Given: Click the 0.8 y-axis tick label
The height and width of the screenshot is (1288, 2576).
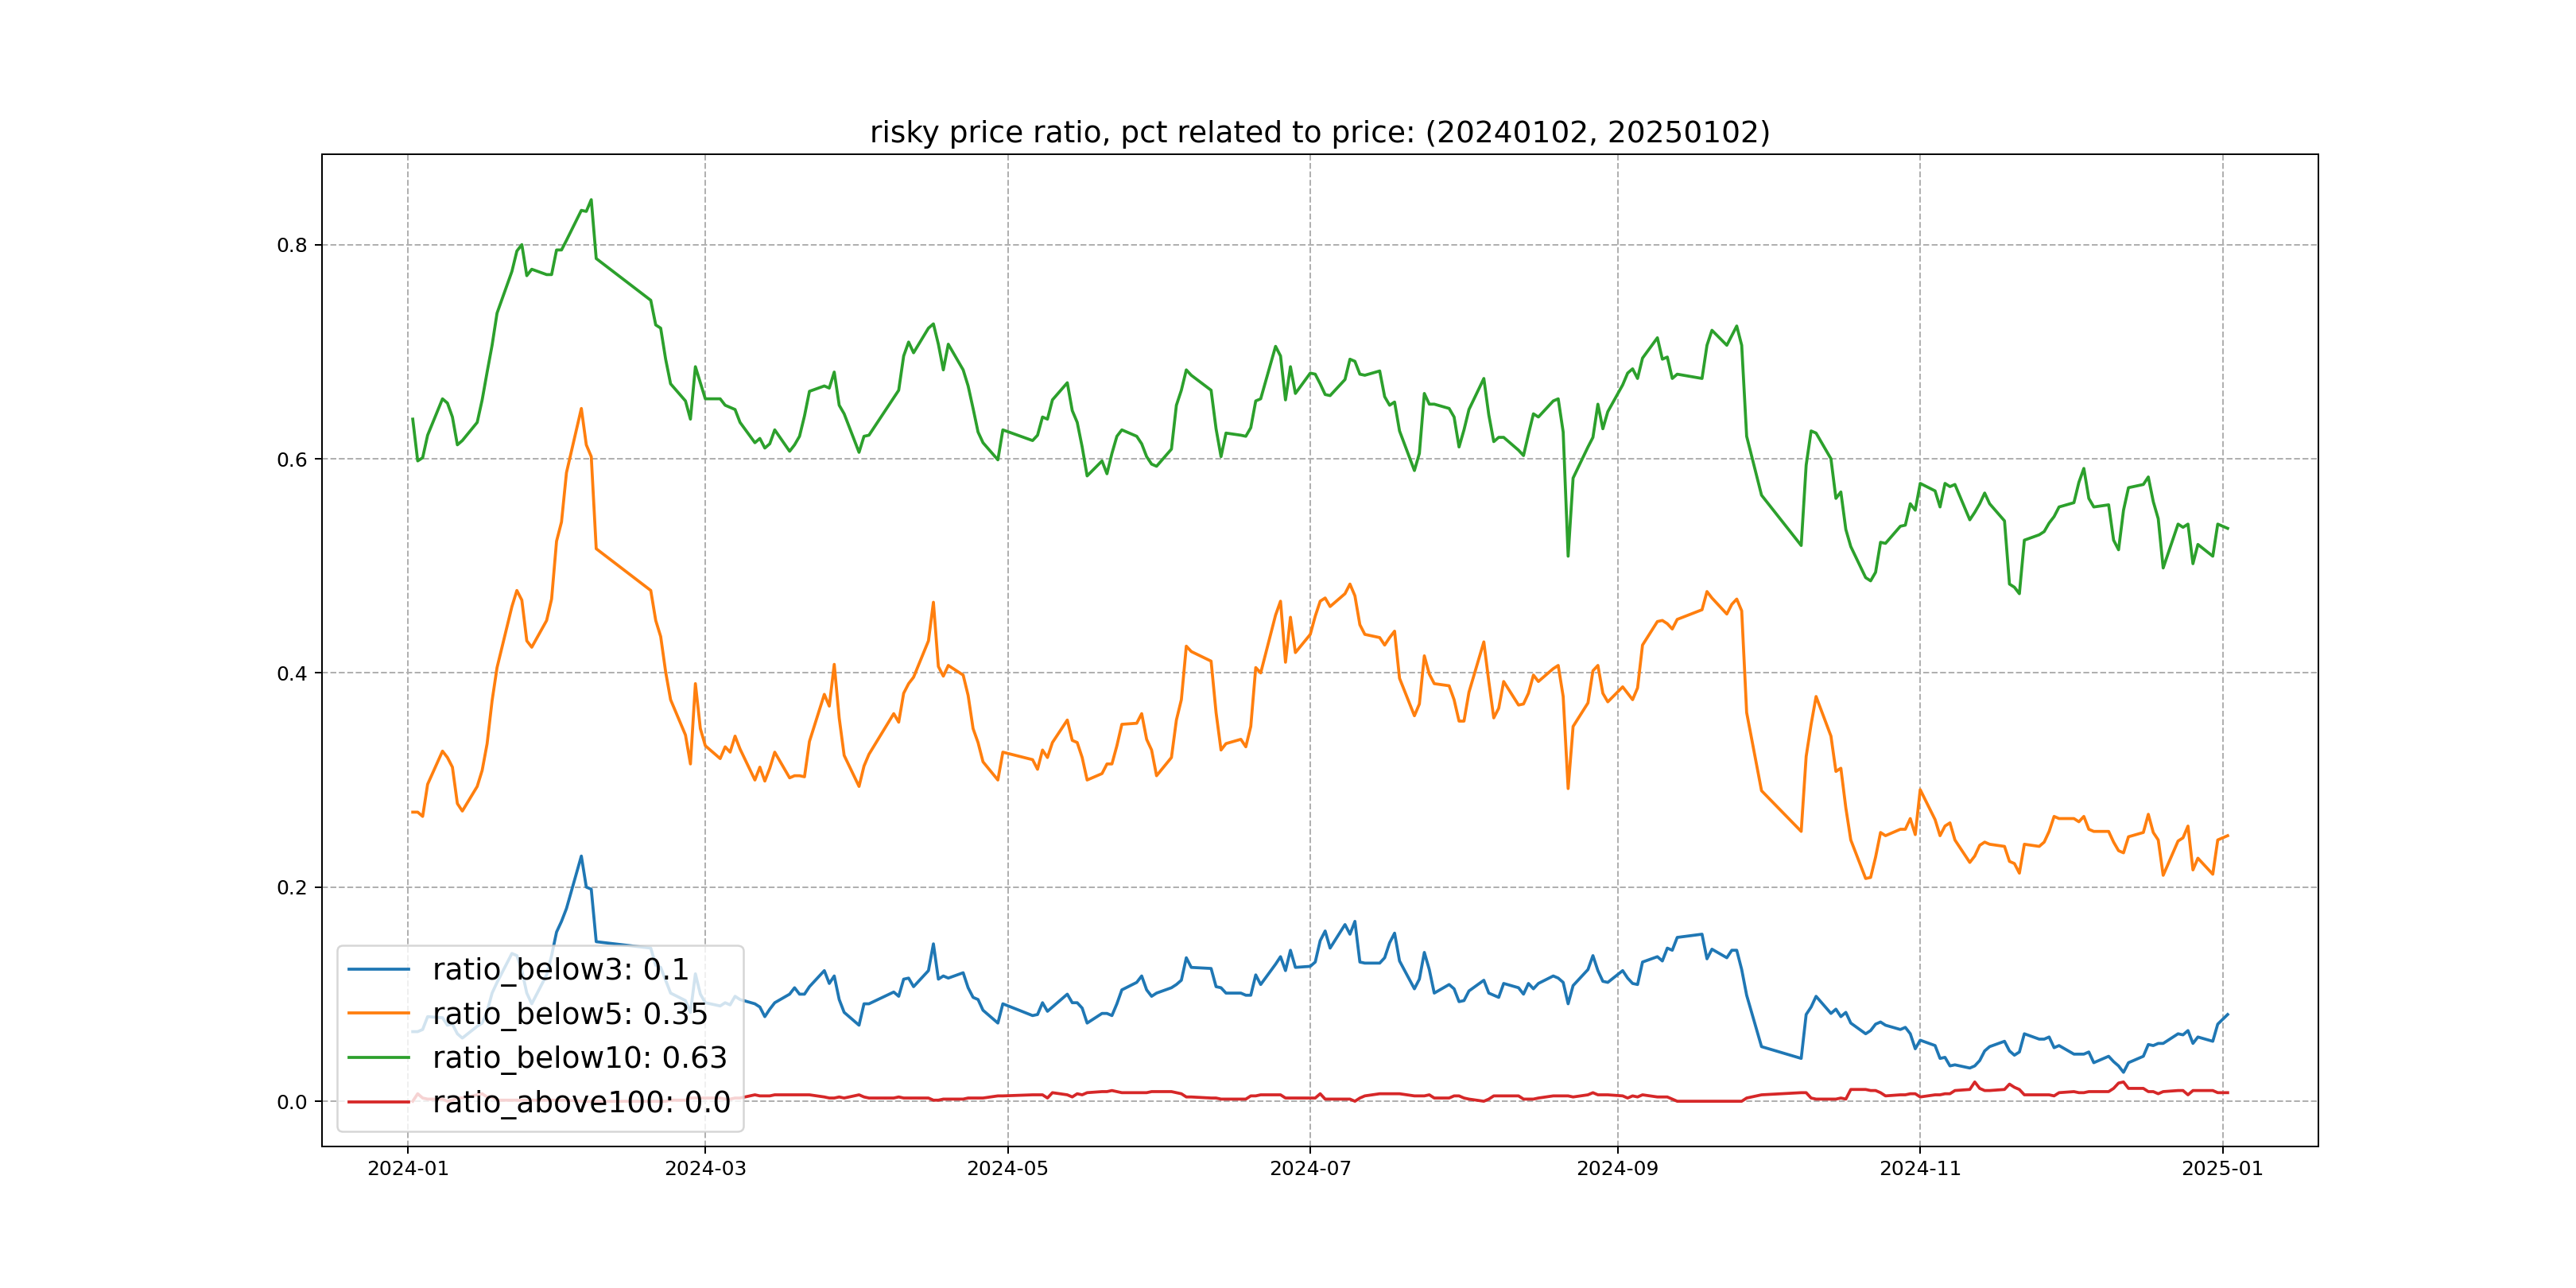Looking at the screenshot, I should (292, 245).
